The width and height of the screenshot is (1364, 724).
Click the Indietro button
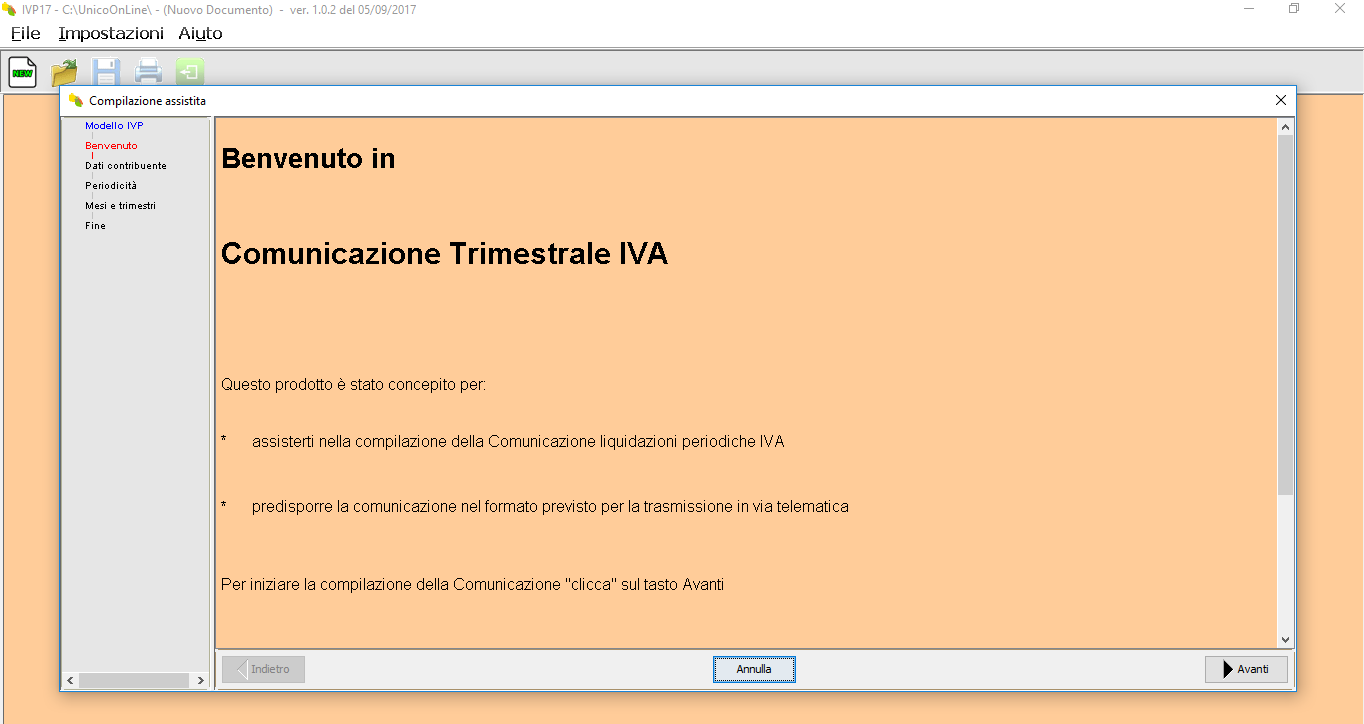pos(264,669)
